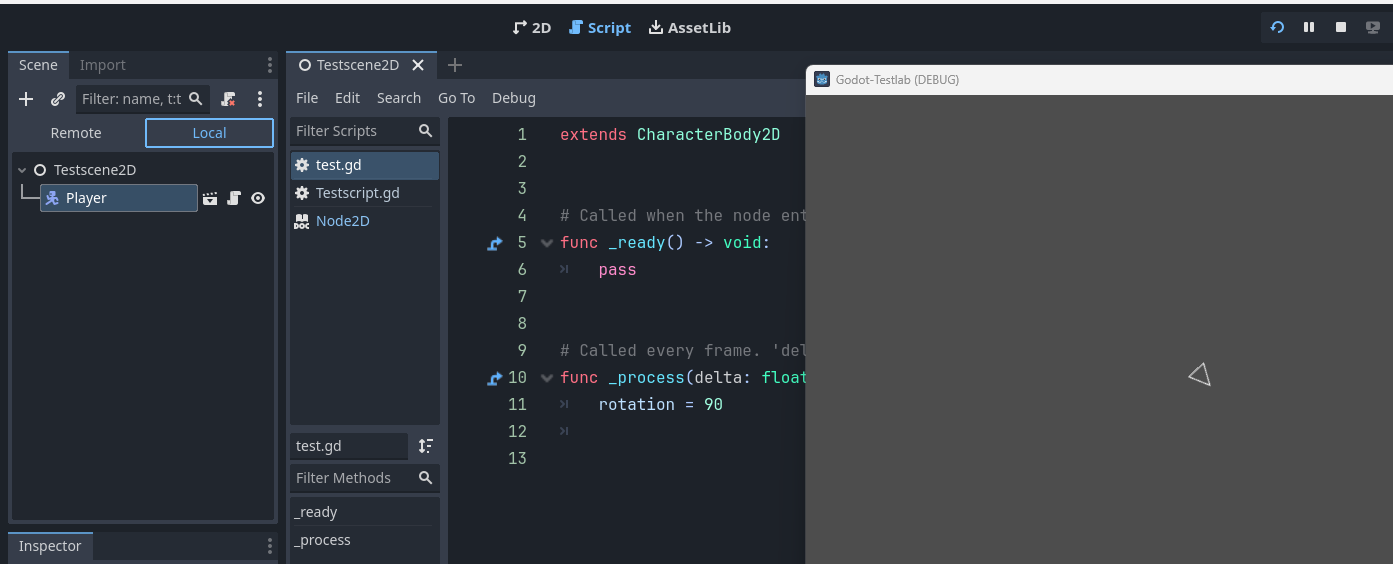Pause the running project
The image size is (1393, 564).
point(1309,27)
